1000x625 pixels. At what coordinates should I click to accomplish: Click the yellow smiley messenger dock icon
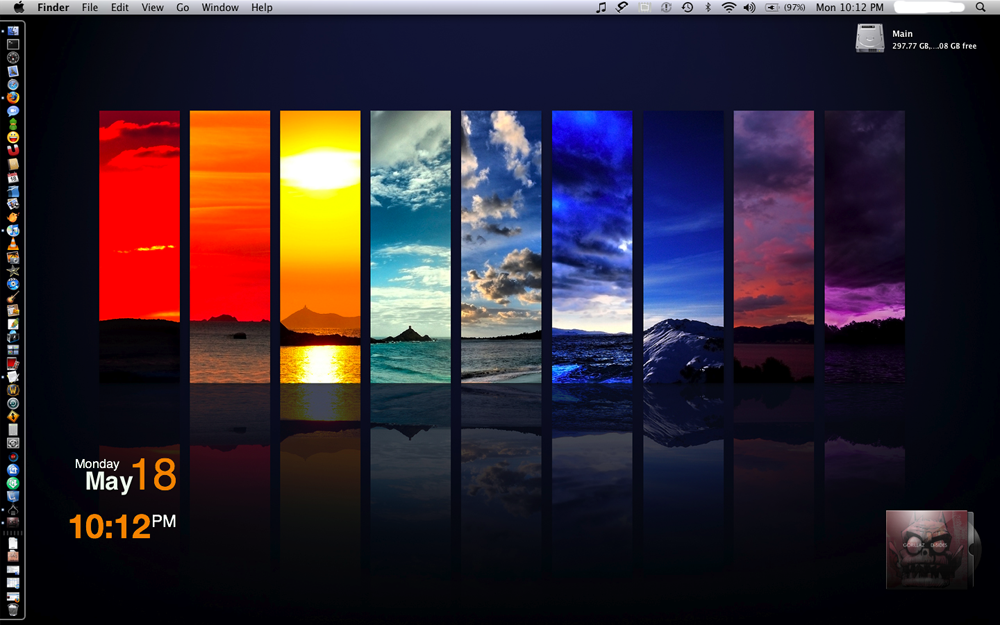tap(13, 137)
